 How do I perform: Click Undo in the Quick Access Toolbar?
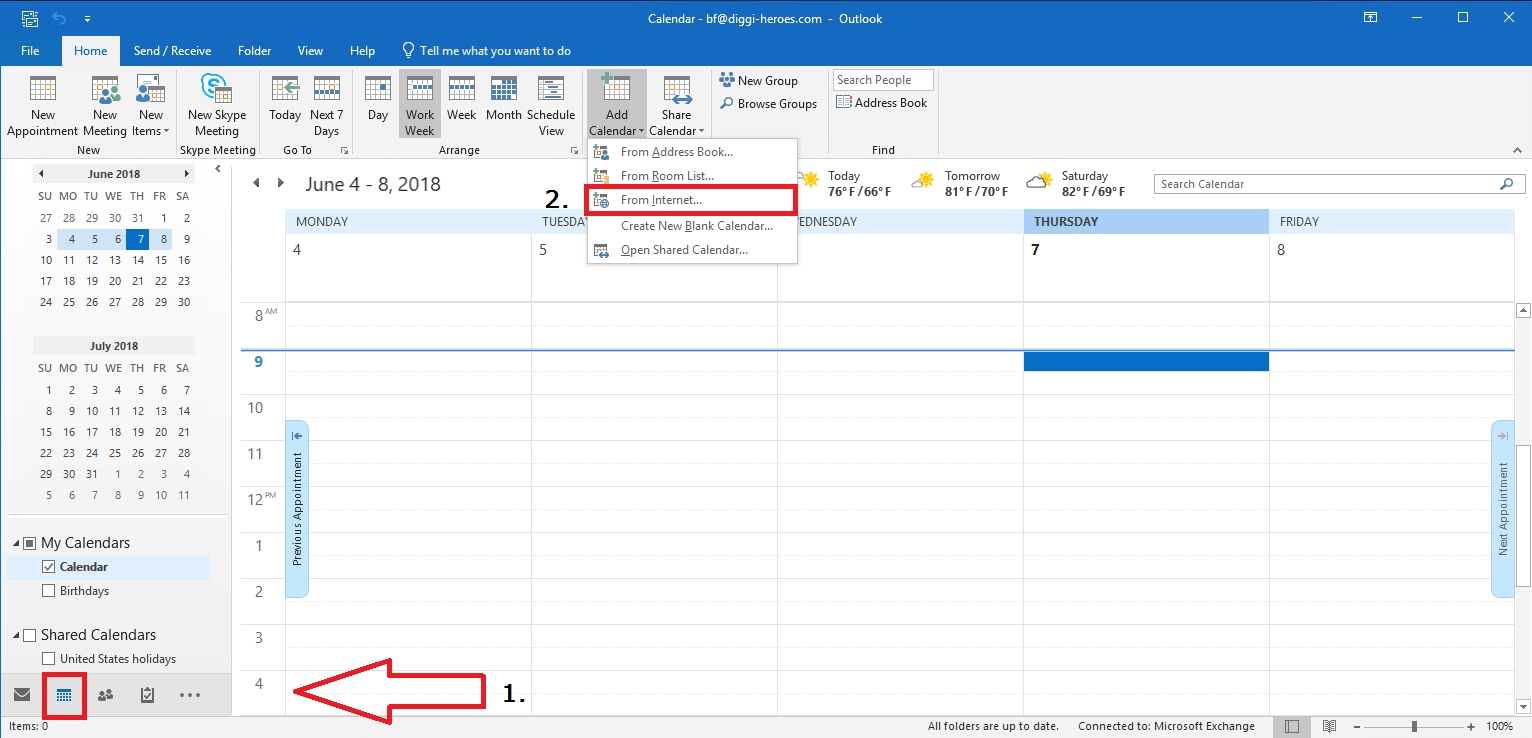(x=58, y=18)
